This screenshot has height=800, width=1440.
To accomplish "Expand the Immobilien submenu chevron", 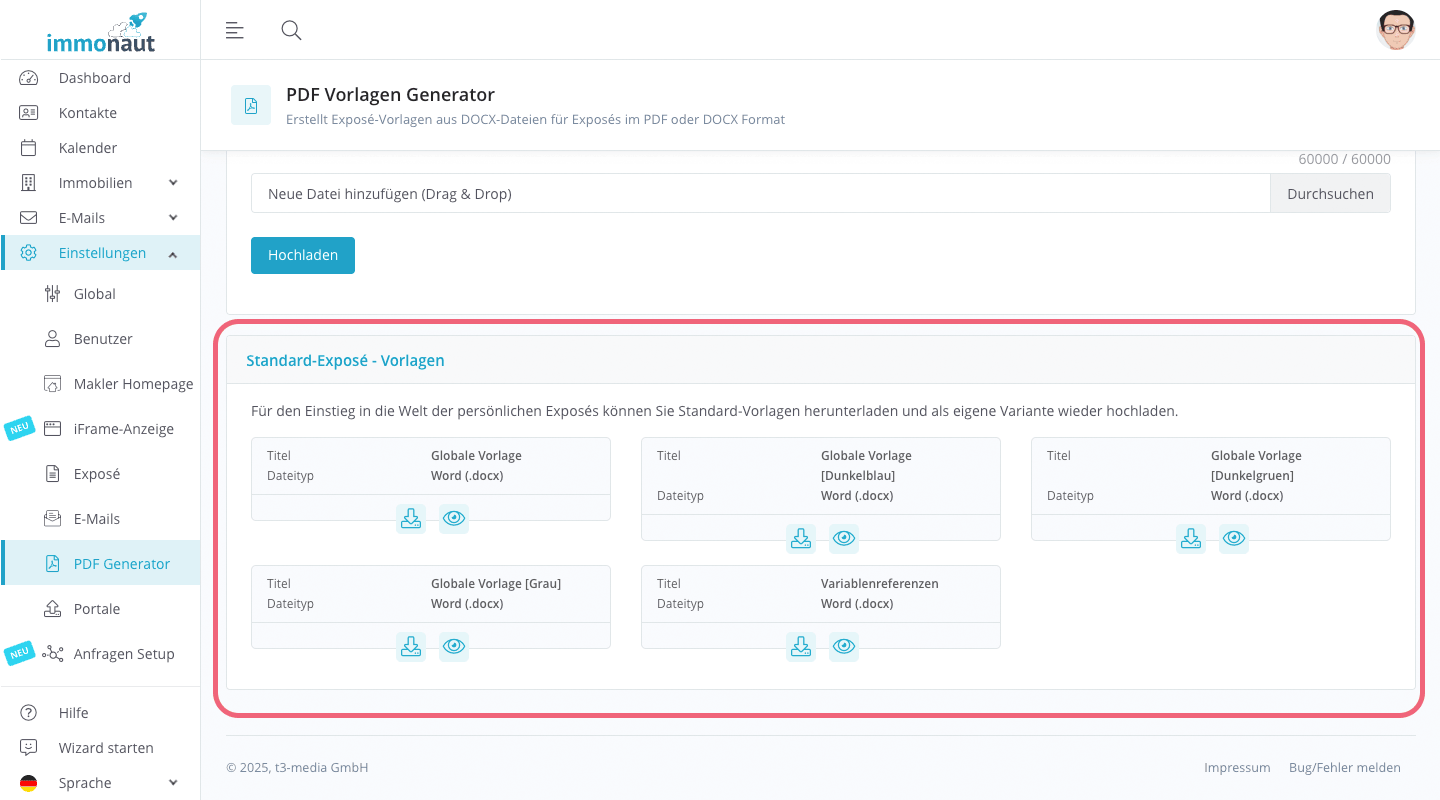I will coord(173,183).
